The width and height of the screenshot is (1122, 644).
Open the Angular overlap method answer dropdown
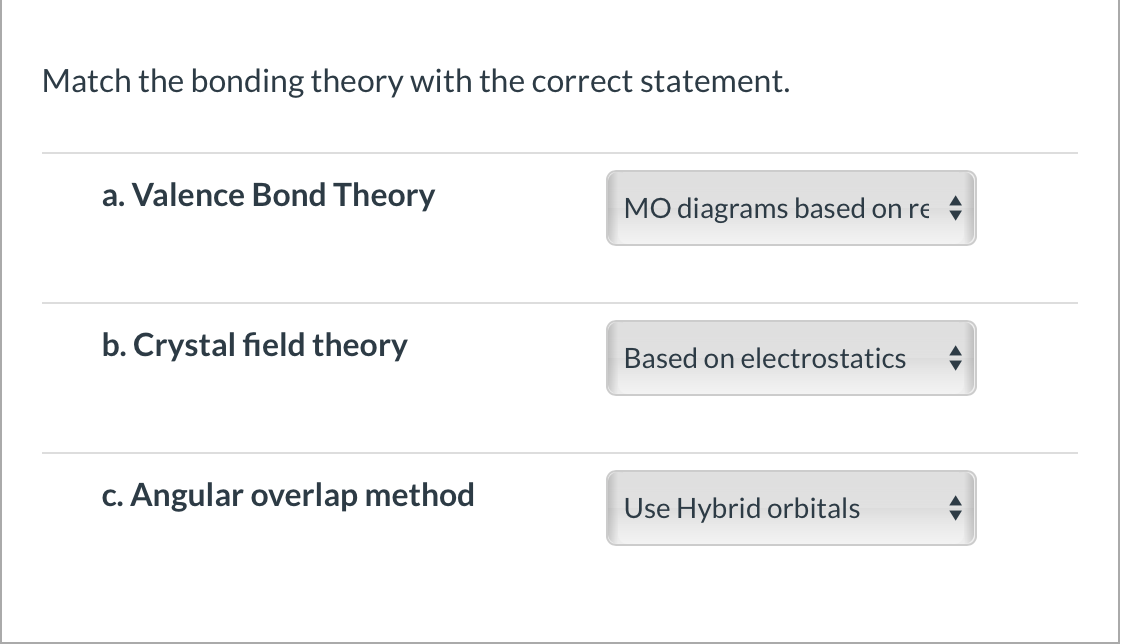(790, 508)
